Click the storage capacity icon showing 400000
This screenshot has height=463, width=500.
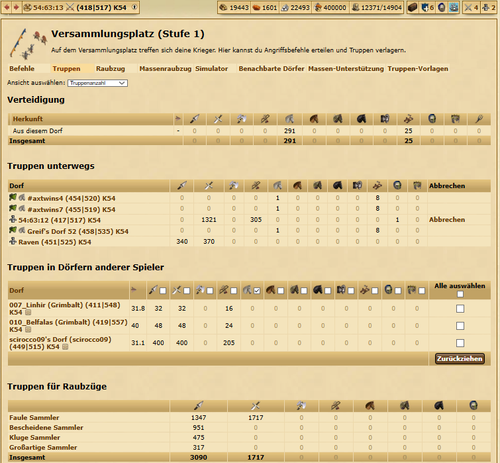click(318, 7)
